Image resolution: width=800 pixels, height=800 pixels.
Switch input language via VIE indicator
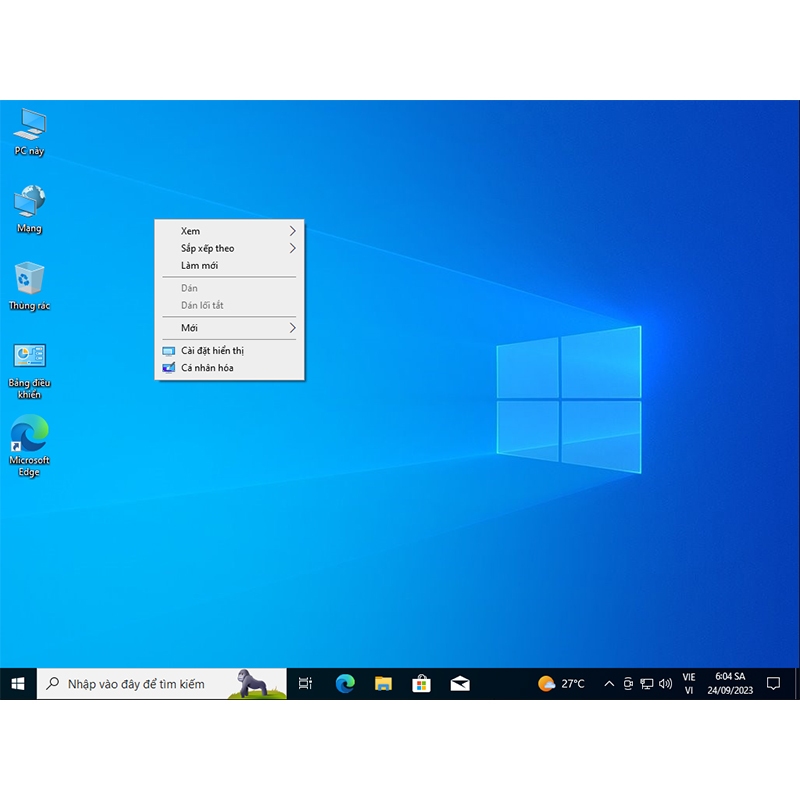tap(688, 683)
